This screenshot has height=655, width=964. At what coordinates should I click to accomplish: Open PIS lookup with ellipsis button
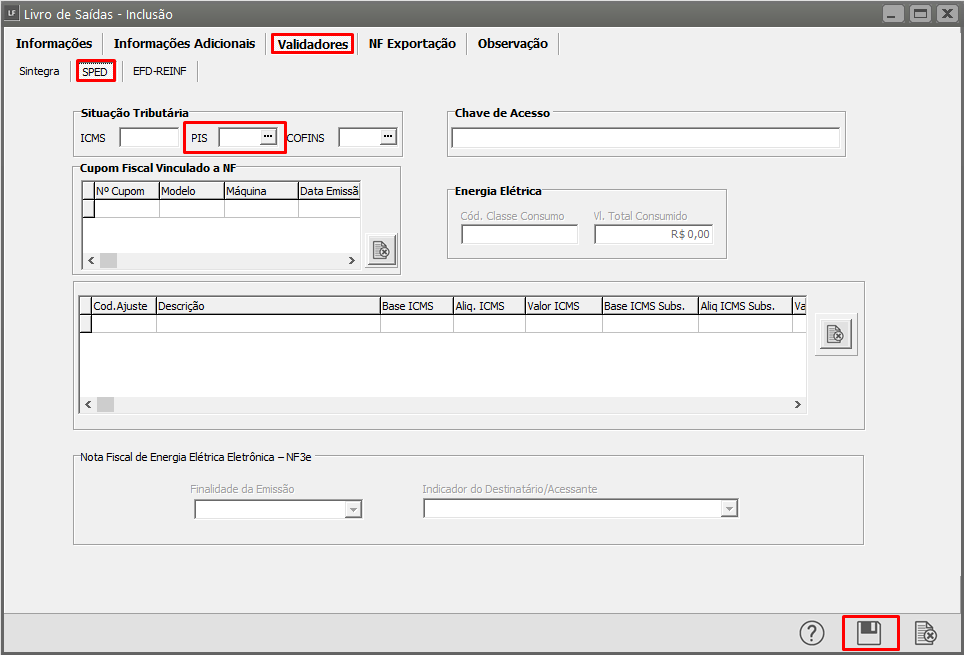(267, 137)
